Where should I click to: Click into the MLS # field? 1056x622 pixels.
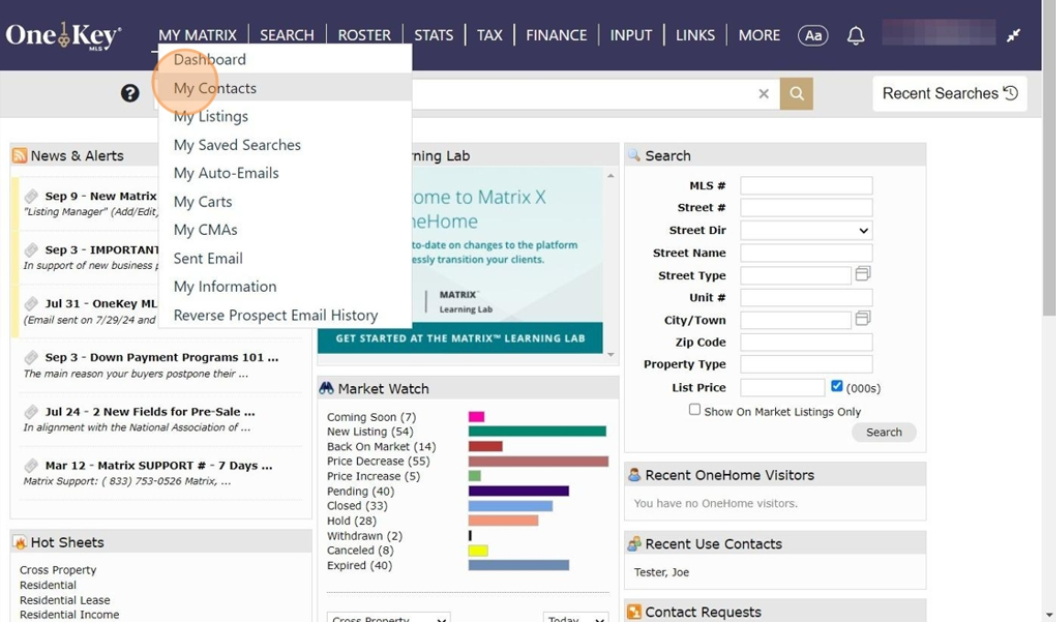pos(806,185)
